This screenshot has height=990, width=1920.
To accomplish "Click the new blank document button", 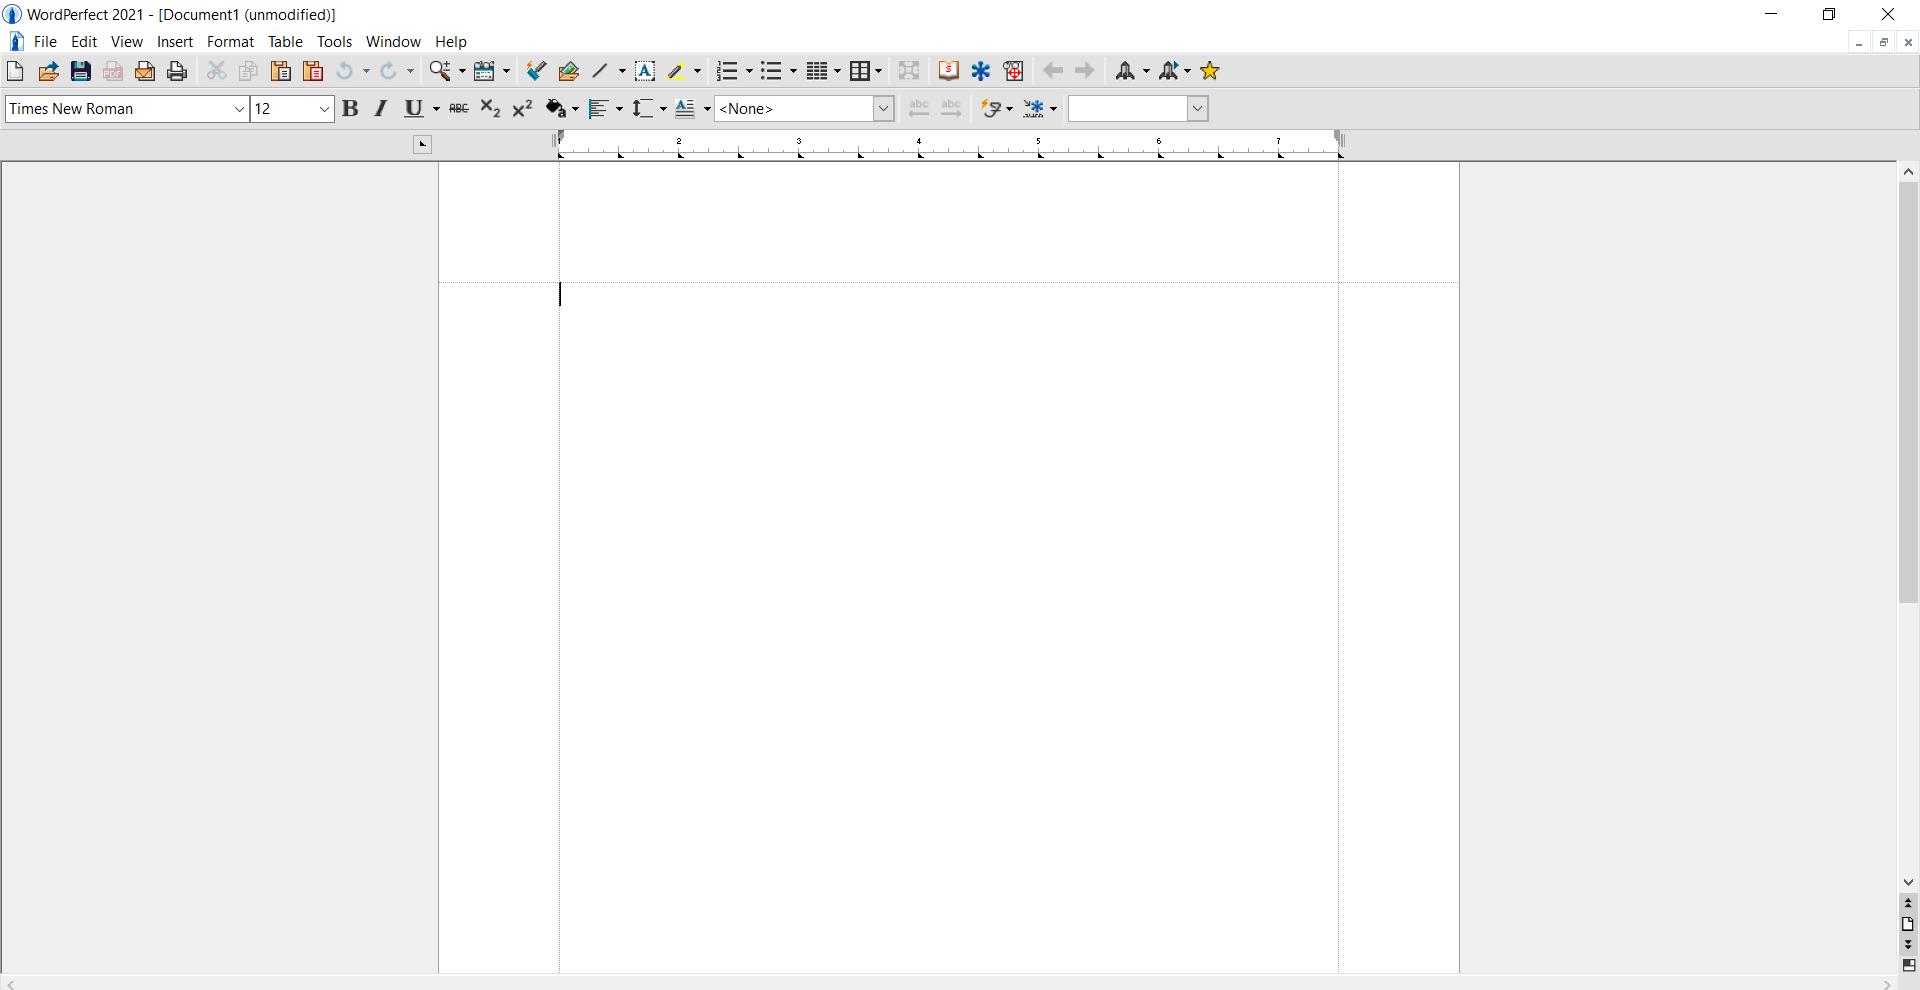I will click(15, 71).
